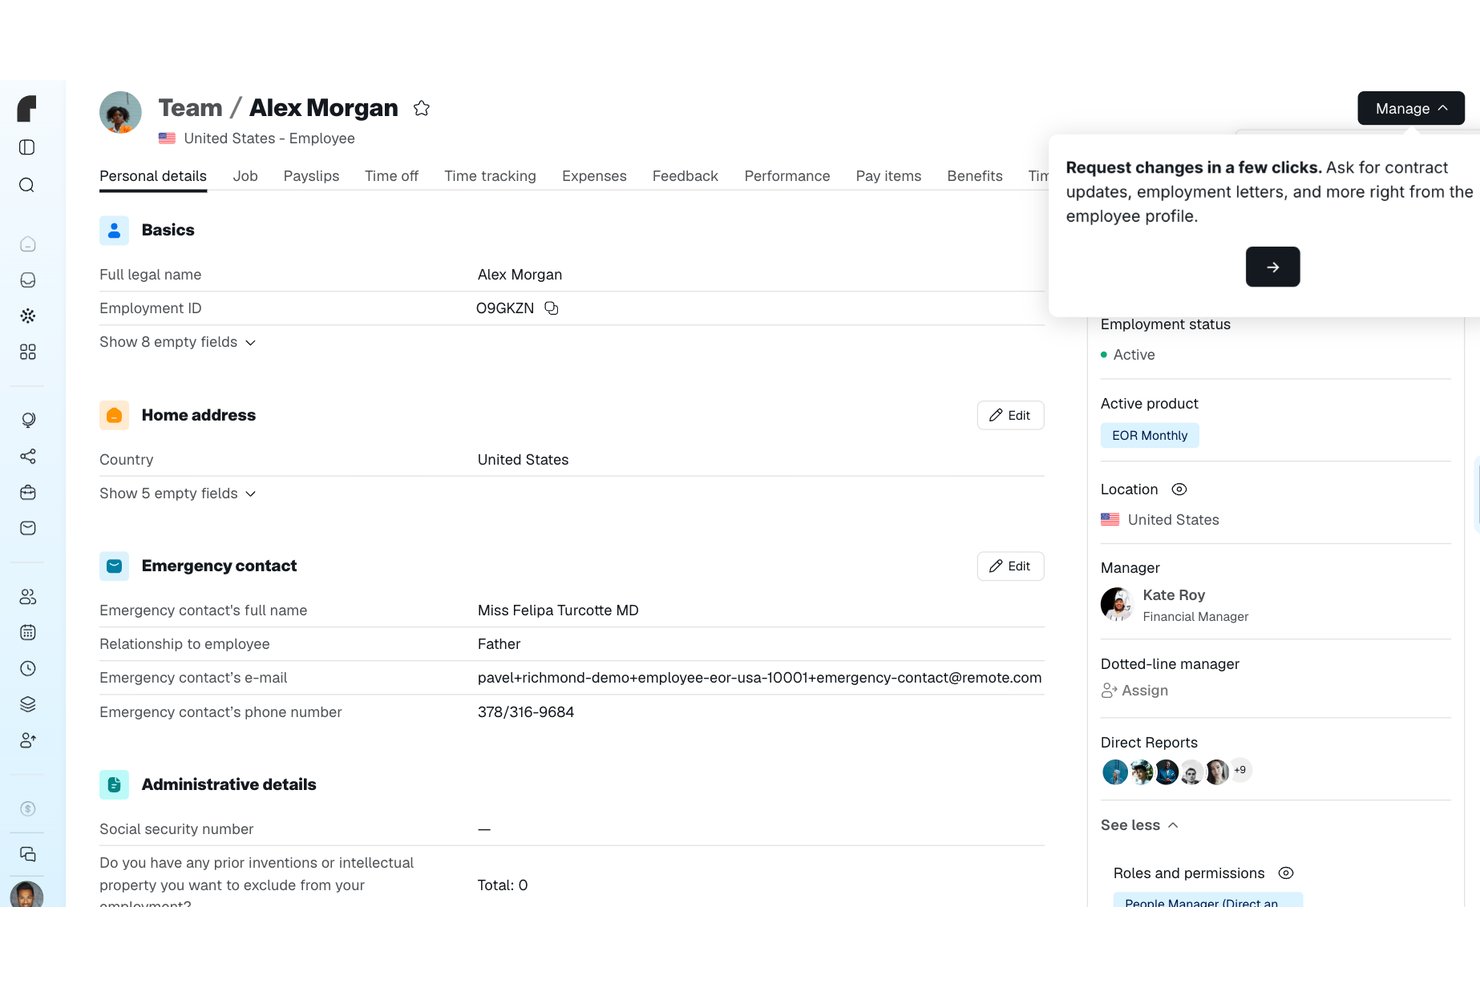Click the arrow button in tooltip
This screenshot has width=1480, height=987.
pyautogui.click(x=1273, y=267)
